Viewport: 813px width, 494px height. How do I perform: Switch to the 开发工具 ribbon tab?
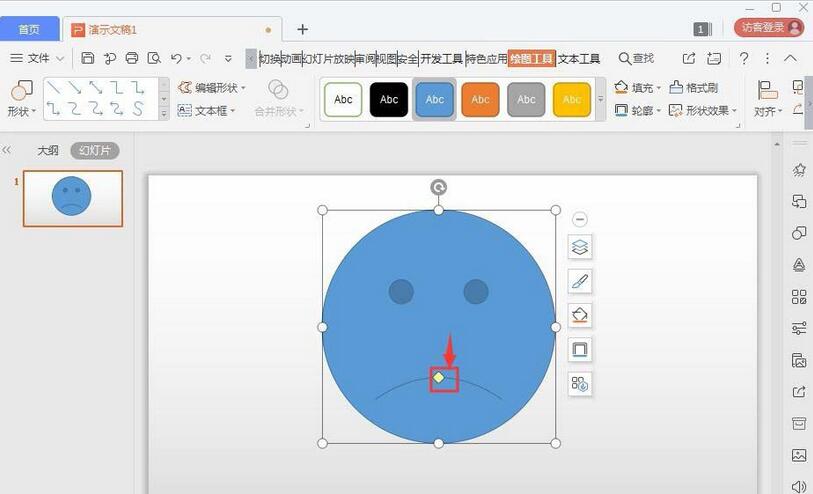click(441, 59)
